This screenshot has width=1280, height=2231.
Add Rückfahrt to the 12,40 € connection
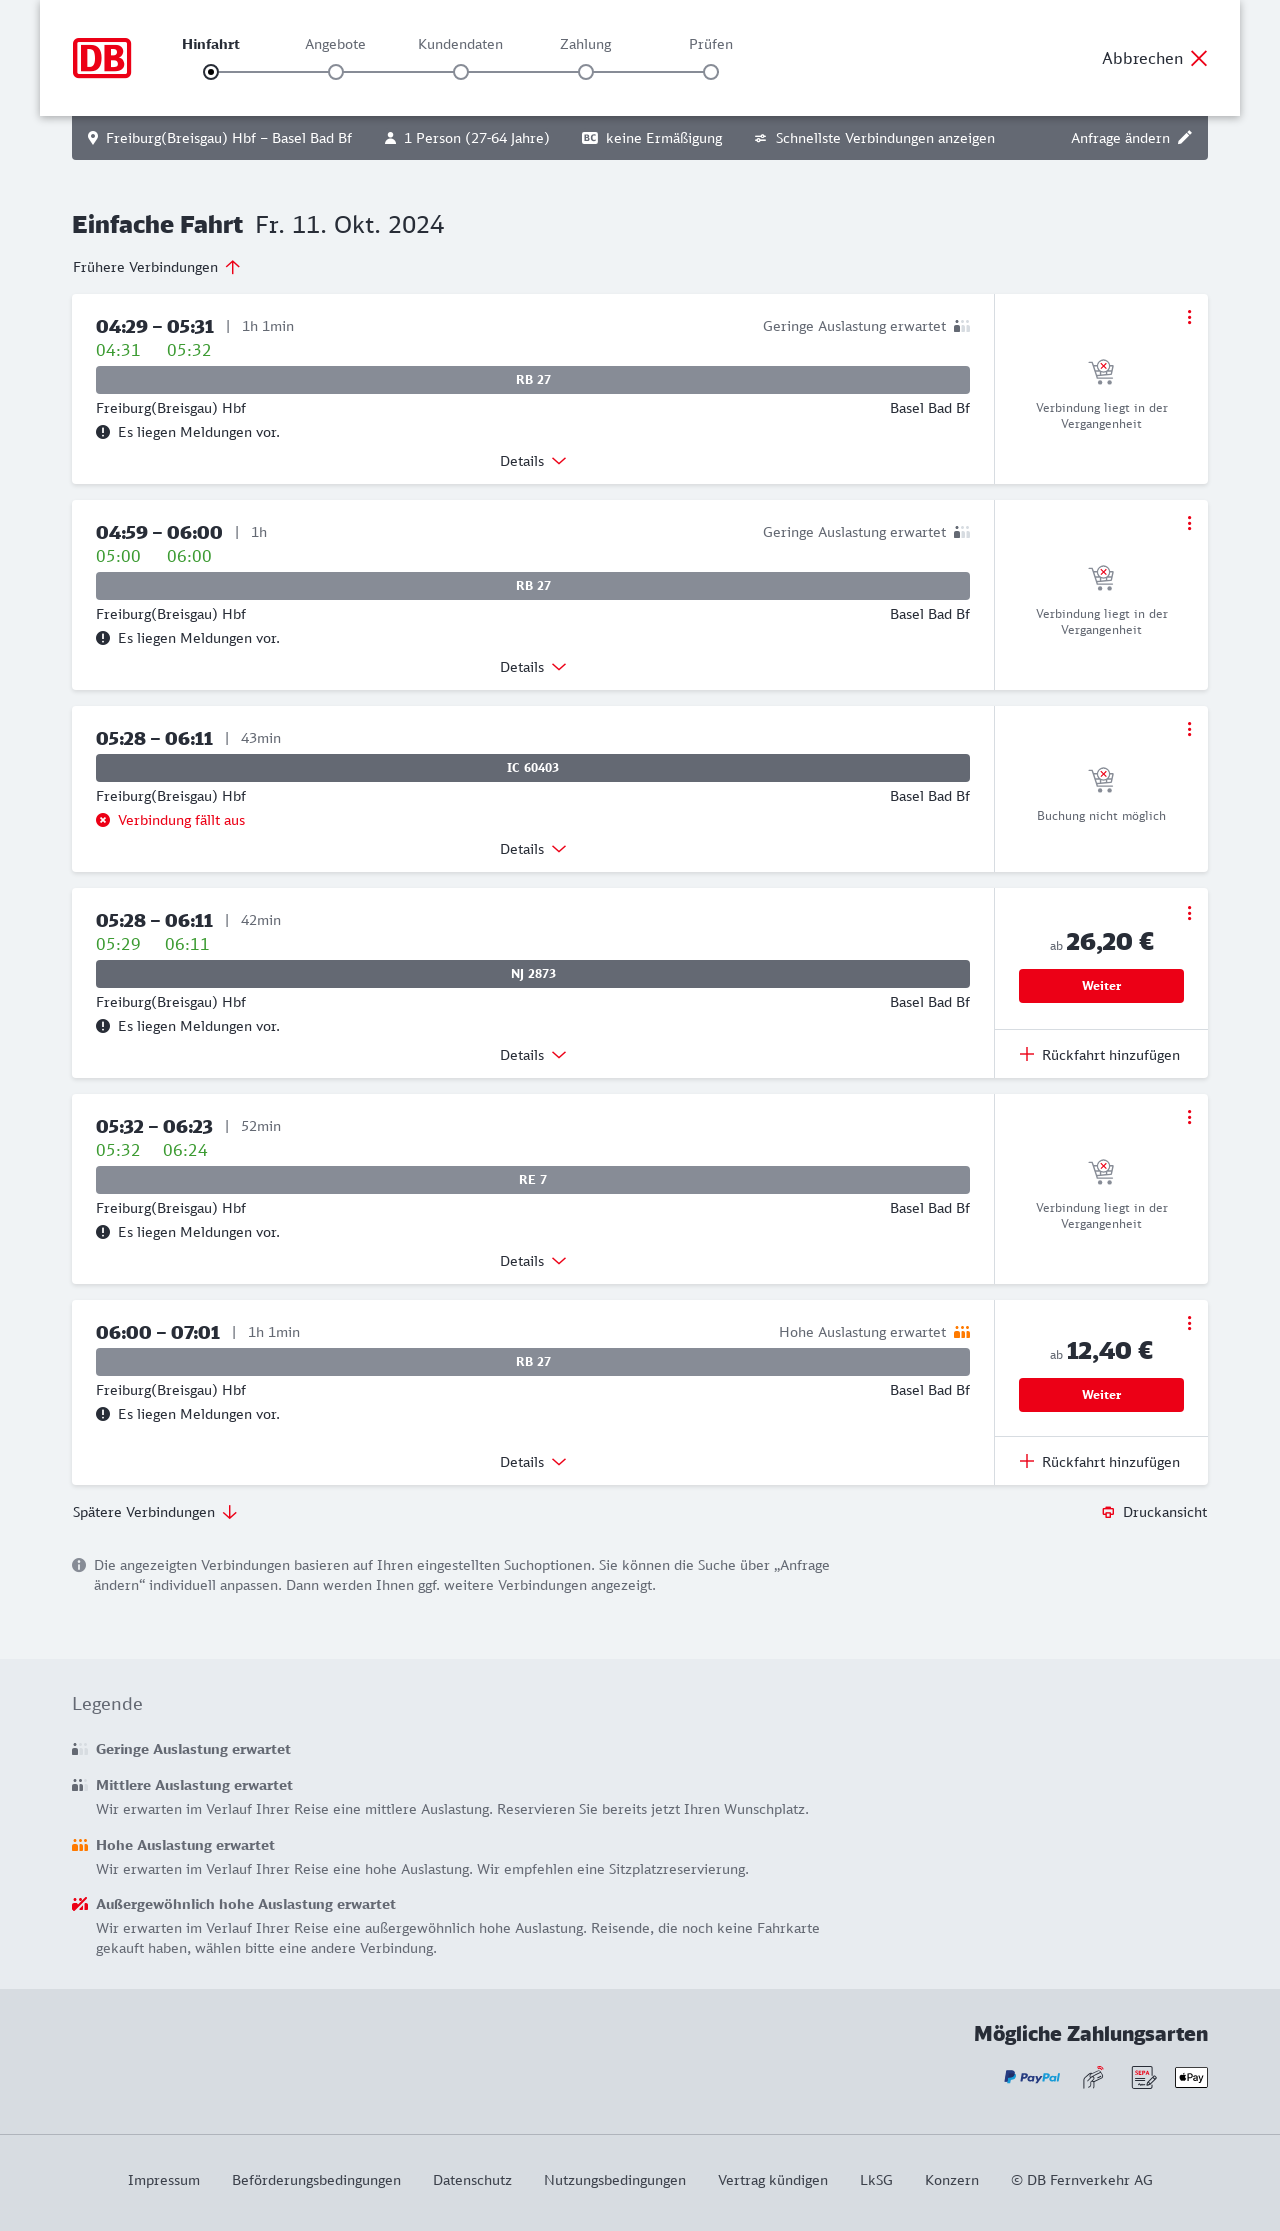[x=1100, y=1462]
